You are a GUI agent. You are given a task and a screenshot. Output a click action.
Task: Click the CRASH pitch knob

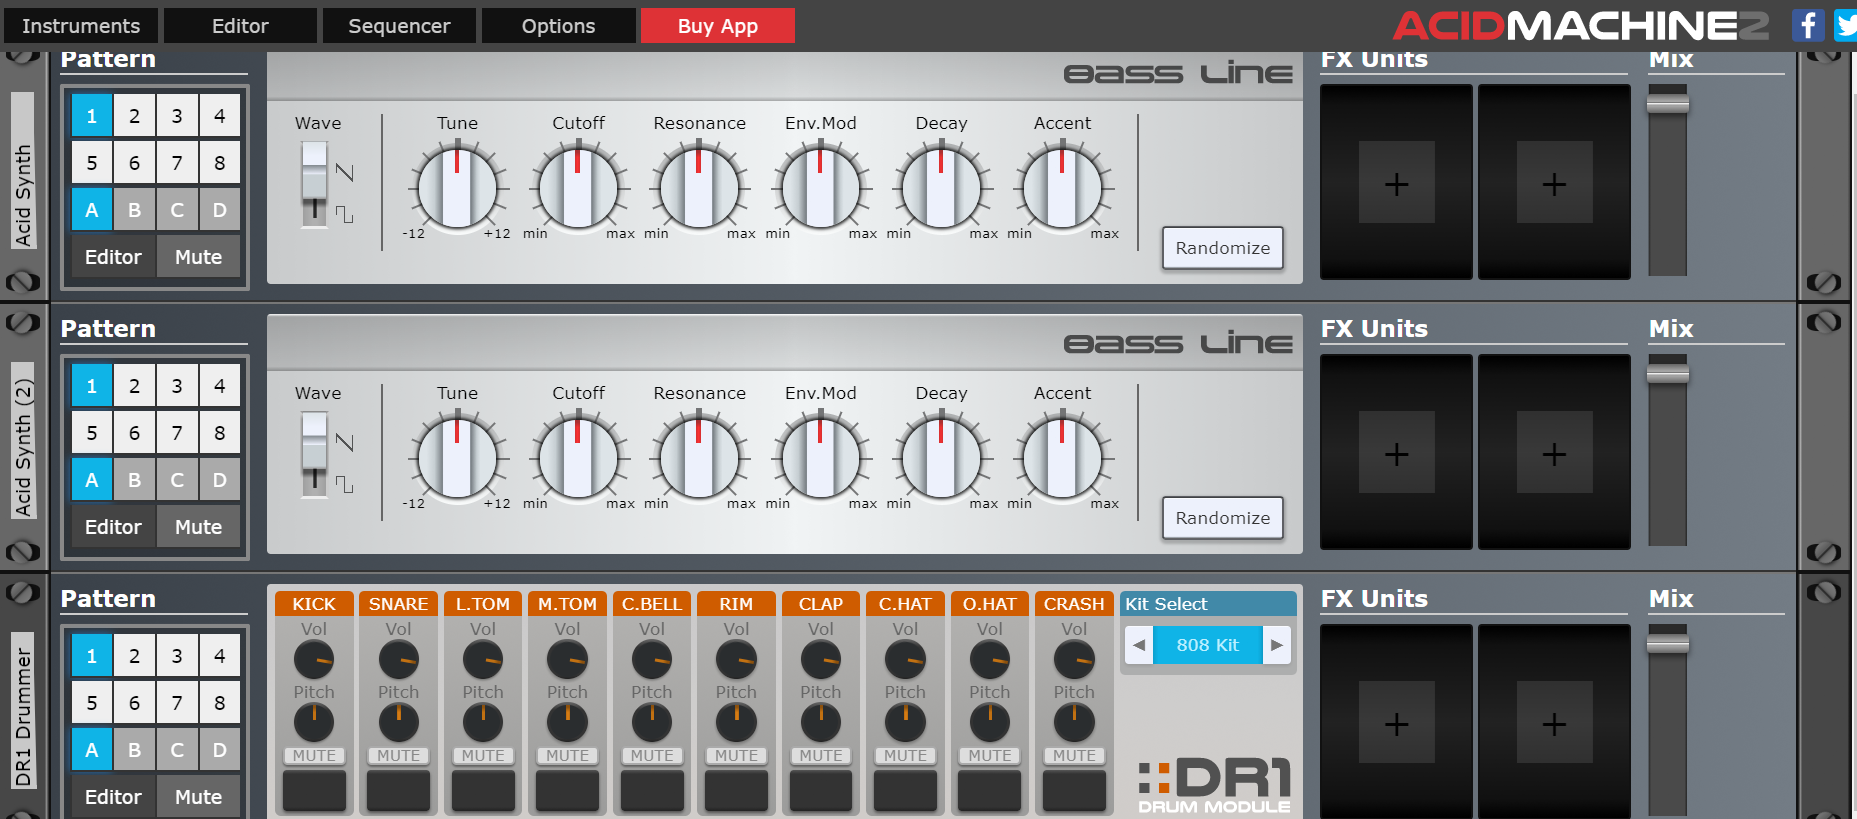pyautogui.click(x=1074, y=723)
